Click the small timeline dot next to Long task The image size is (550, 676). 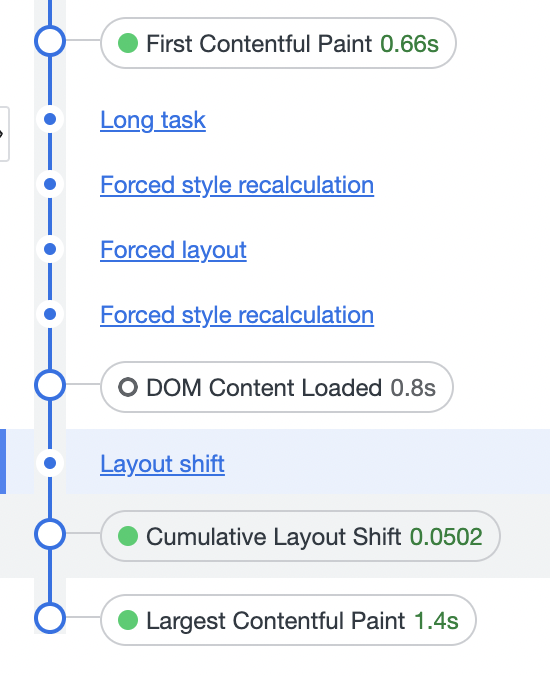click(50, 119)
